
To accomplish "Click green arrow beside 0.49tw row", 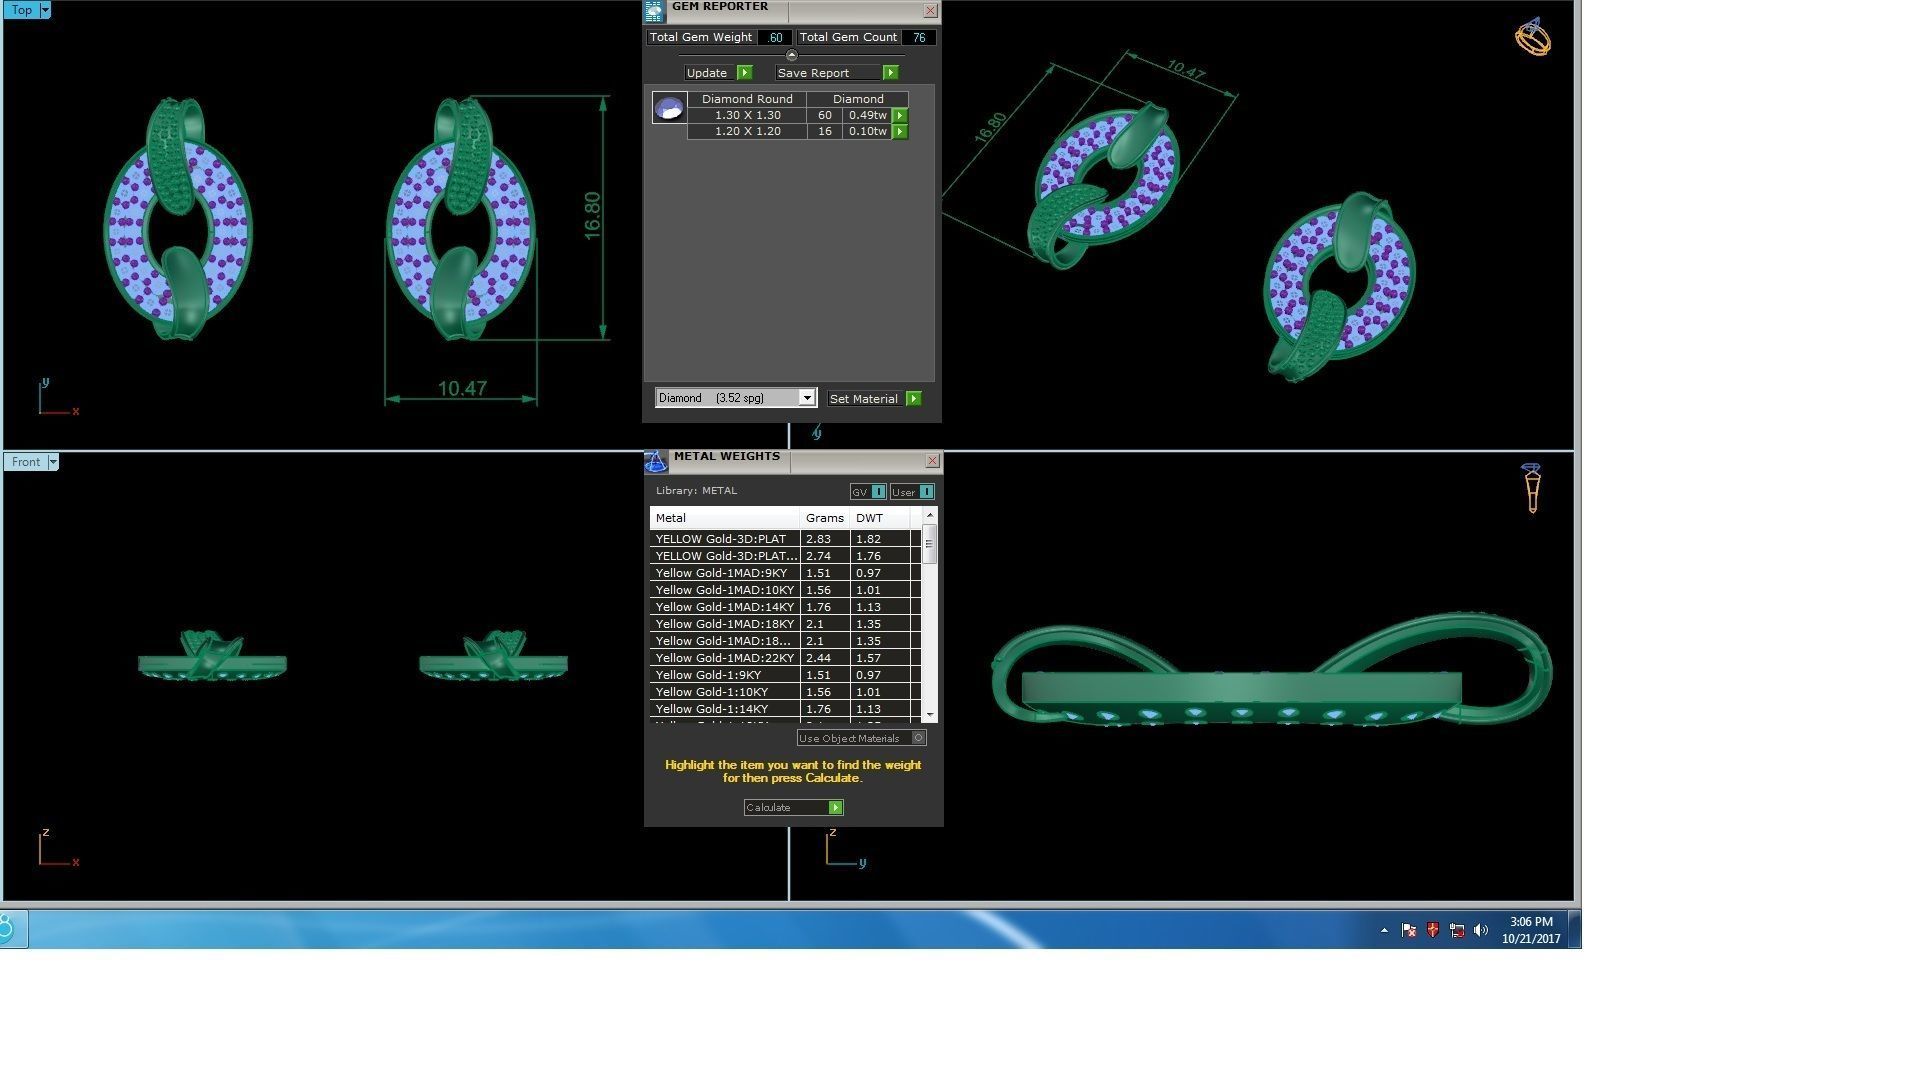I will pos(900,116).
